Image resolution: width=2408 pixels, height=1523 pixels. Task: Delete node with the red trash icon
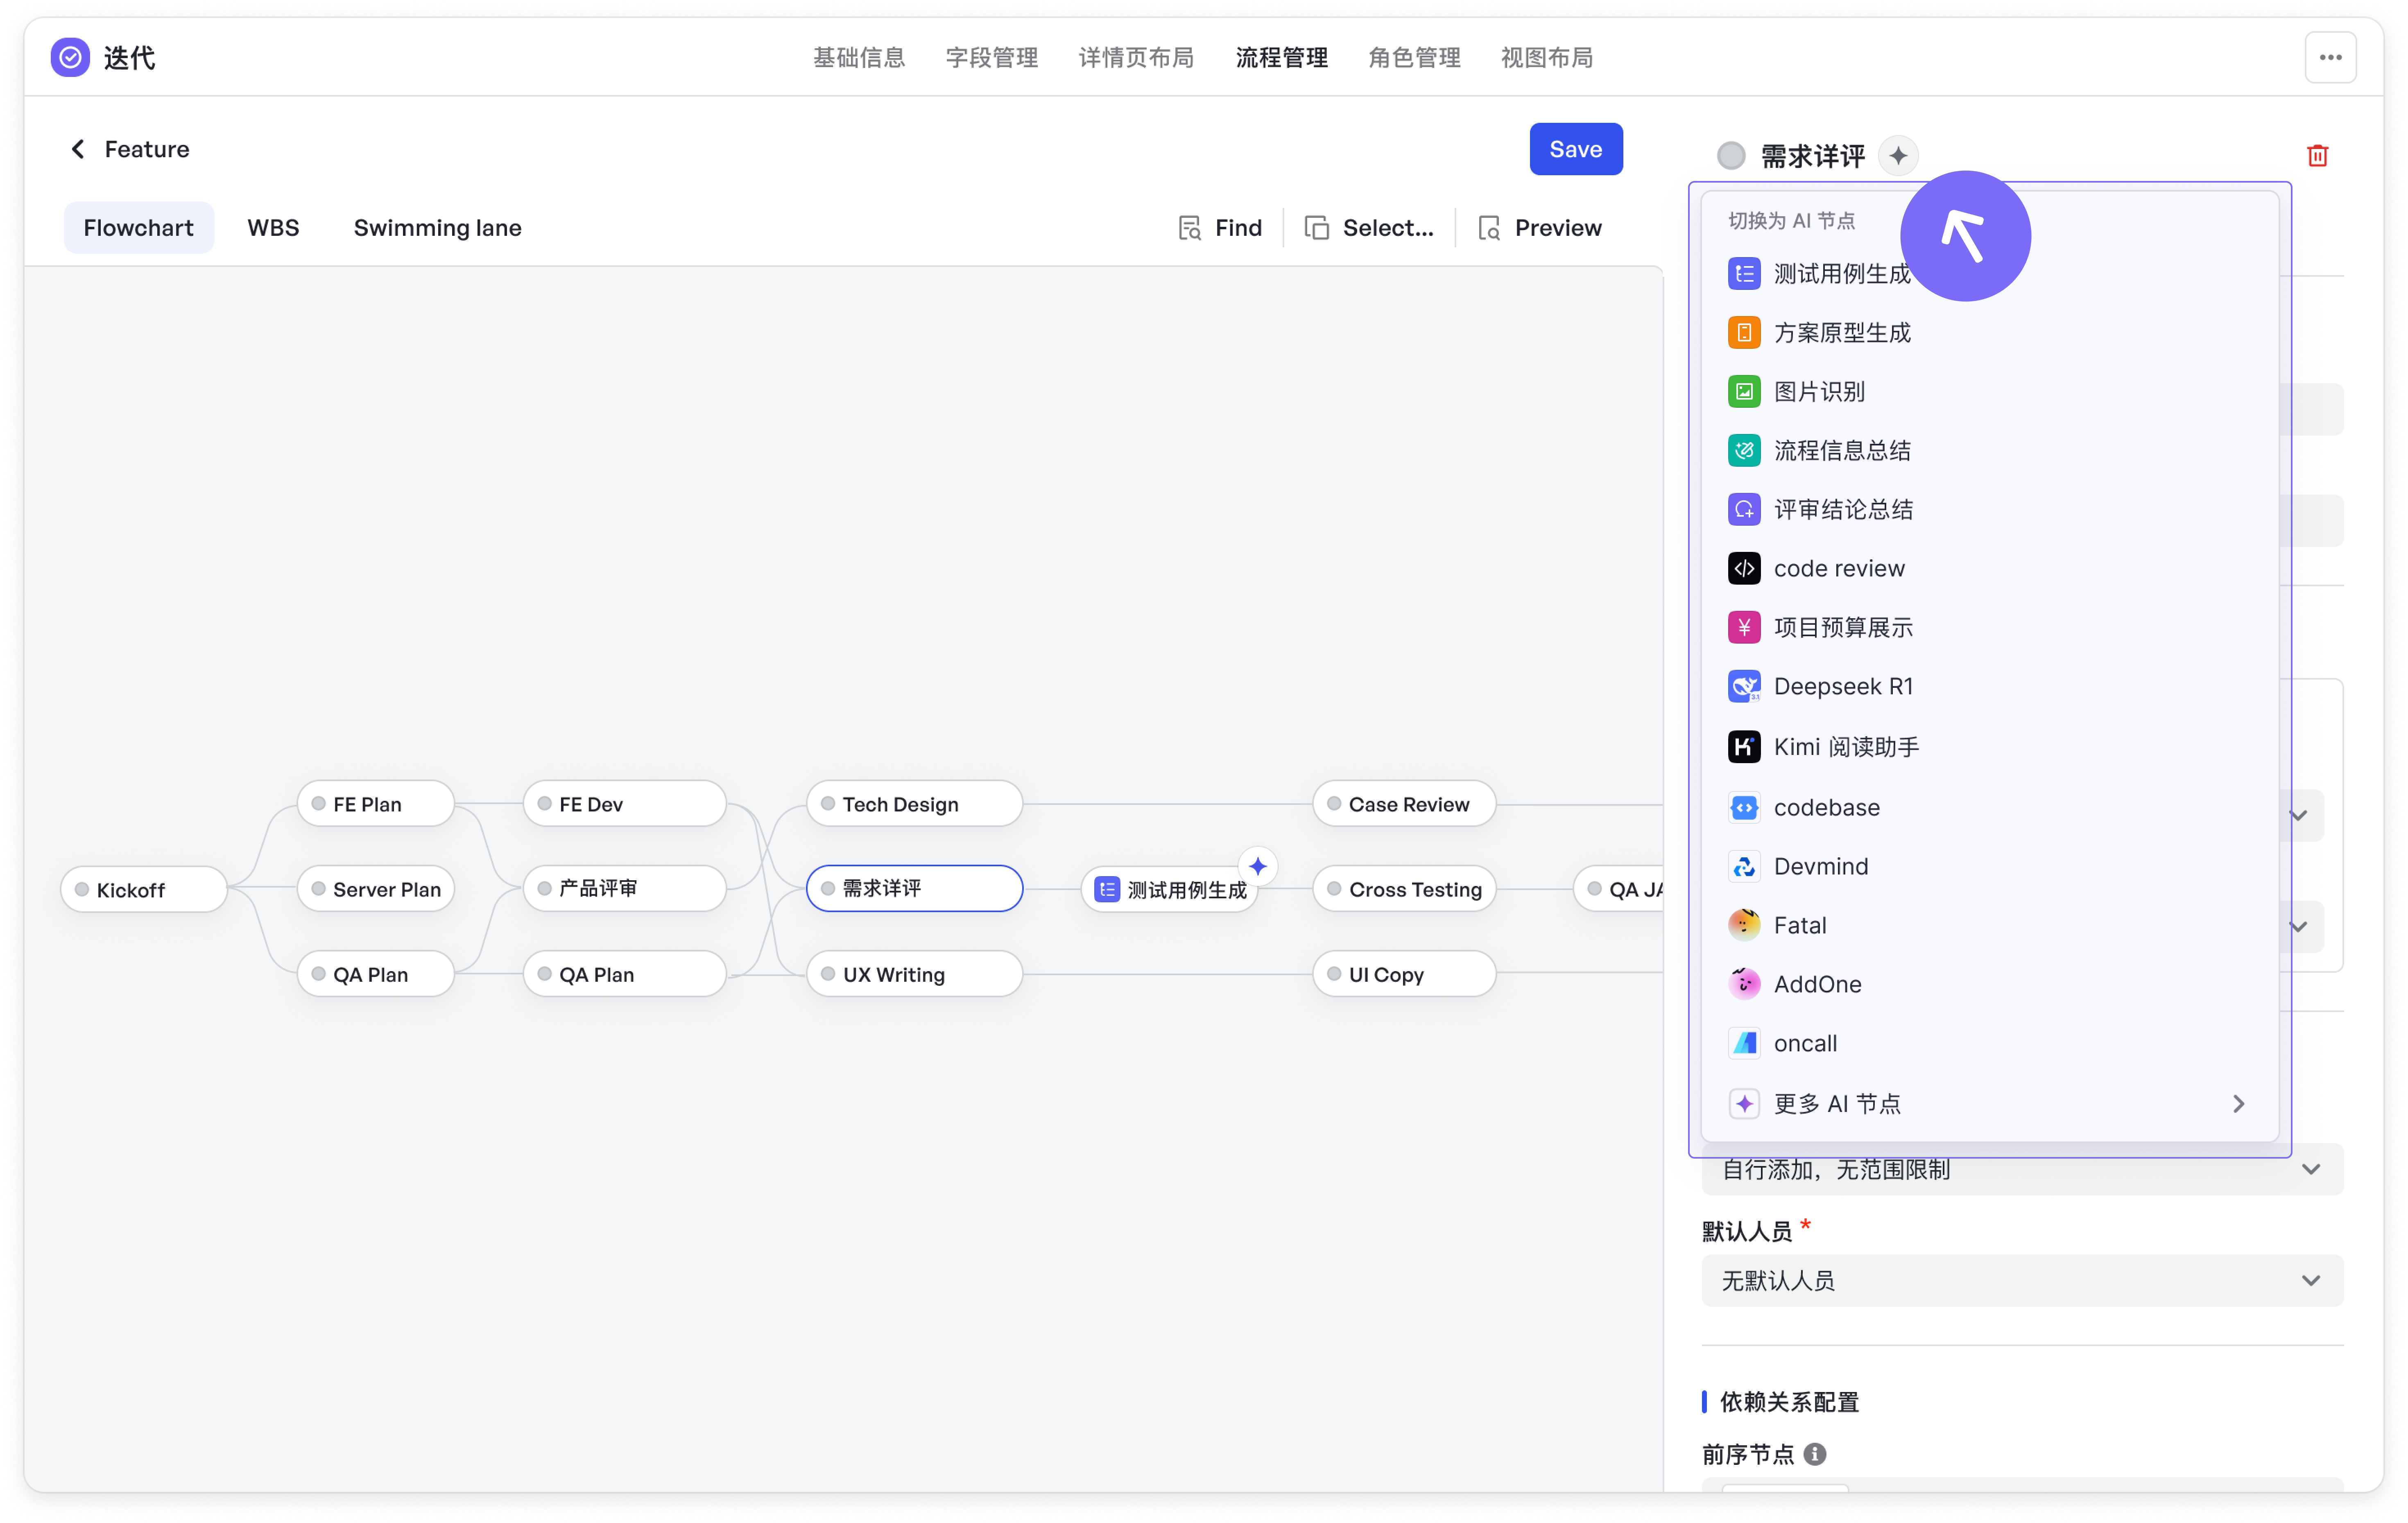[2317, 155]
